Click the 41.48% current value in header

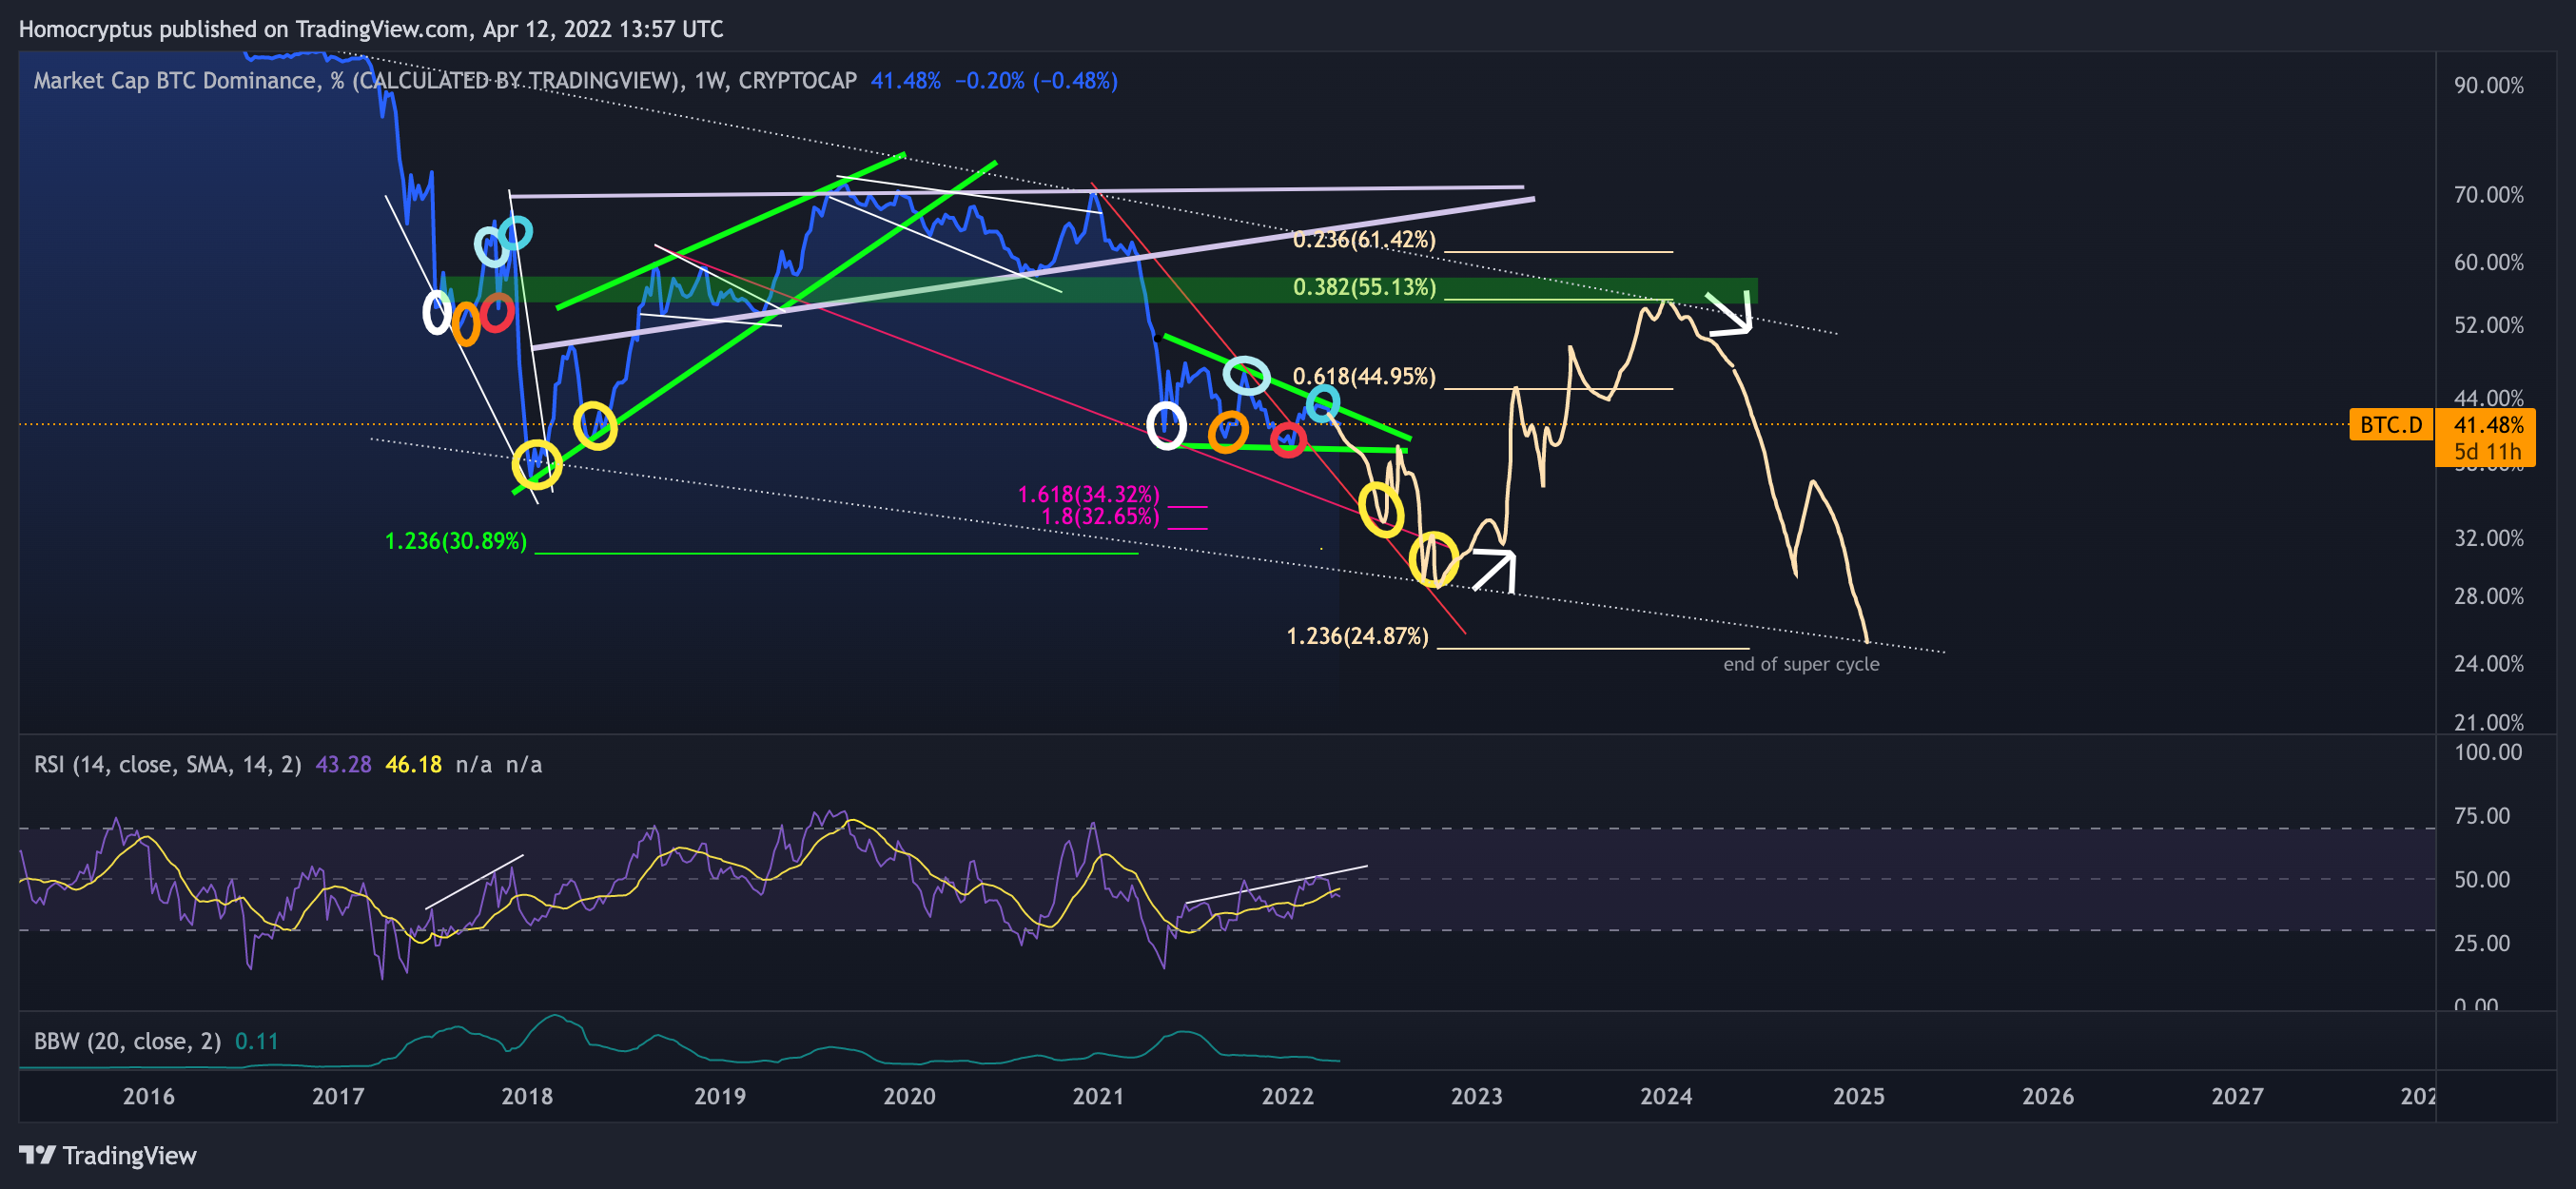(905, 80)
